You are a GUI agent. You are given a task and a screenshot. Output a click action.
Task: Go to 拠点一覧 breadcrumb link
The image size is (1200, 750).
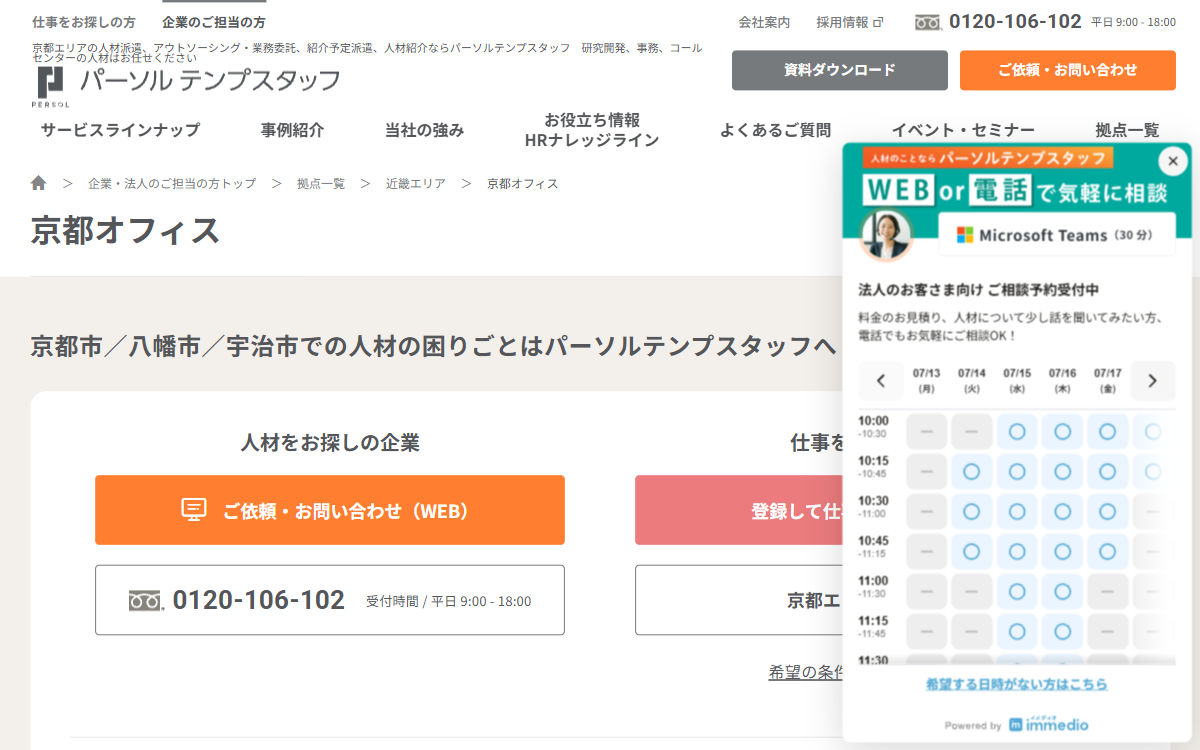tap(321, 184)
